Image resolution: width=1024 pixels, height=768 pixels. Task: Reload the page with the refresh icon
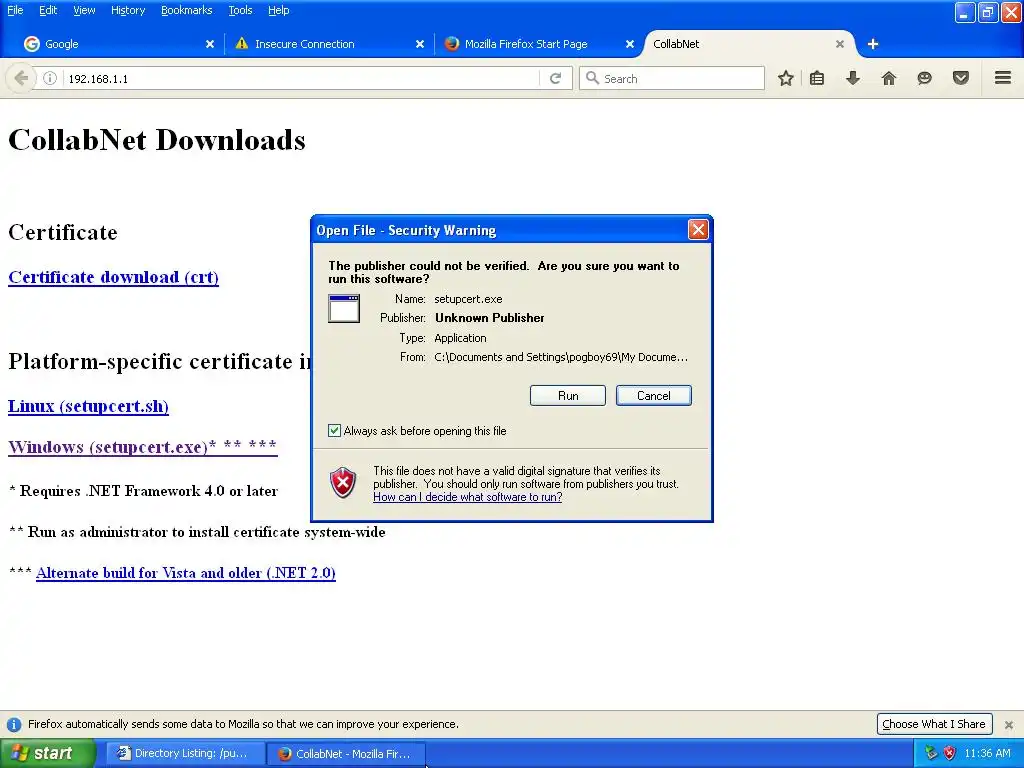point(555,78)
